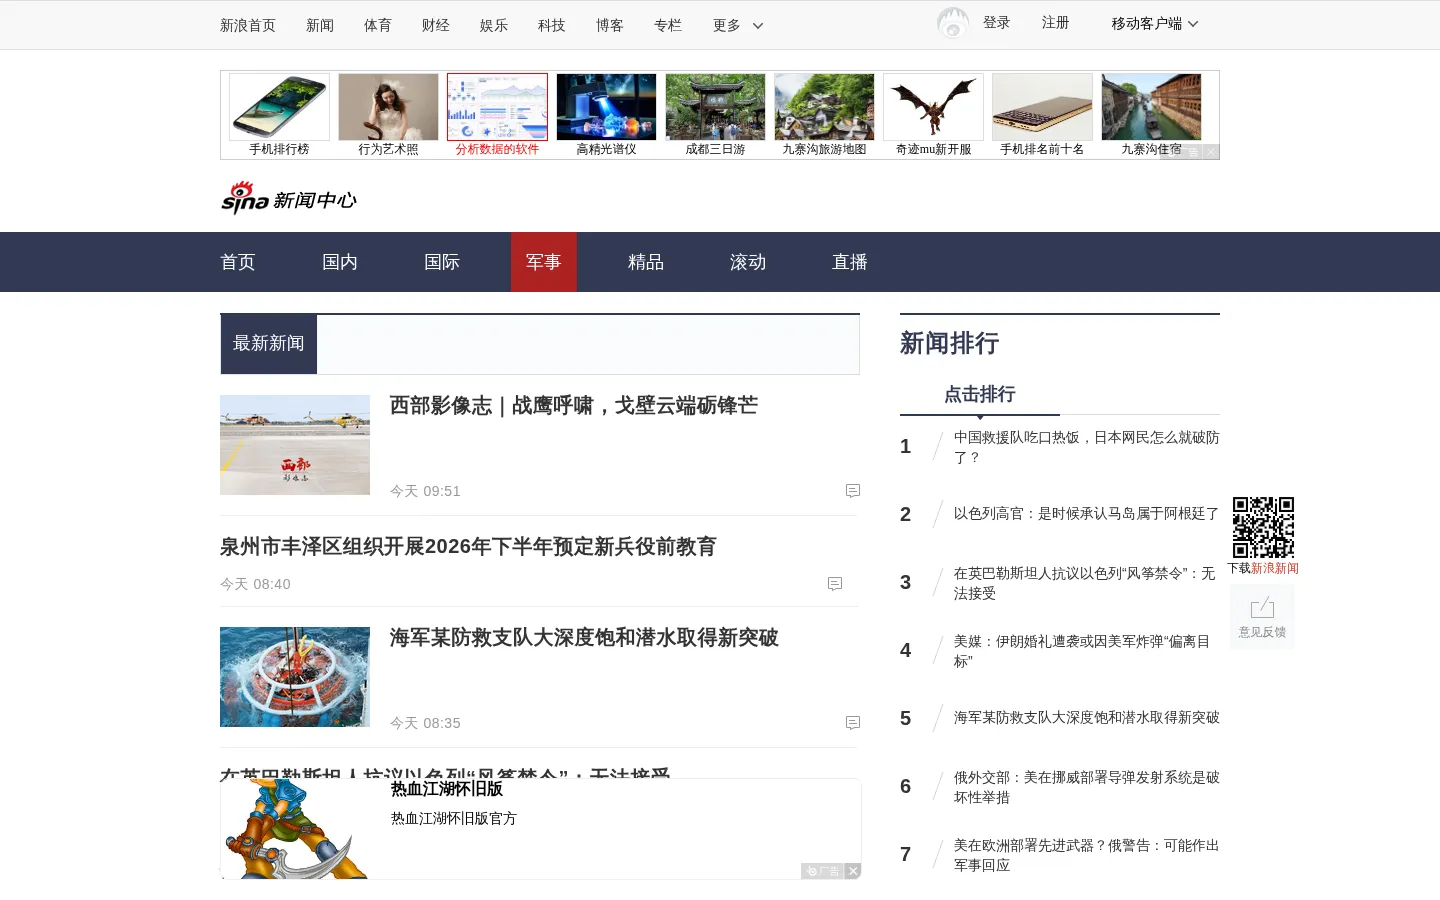
Task: Expand the 更多 dropdown menu
Action: coord(739,25)
